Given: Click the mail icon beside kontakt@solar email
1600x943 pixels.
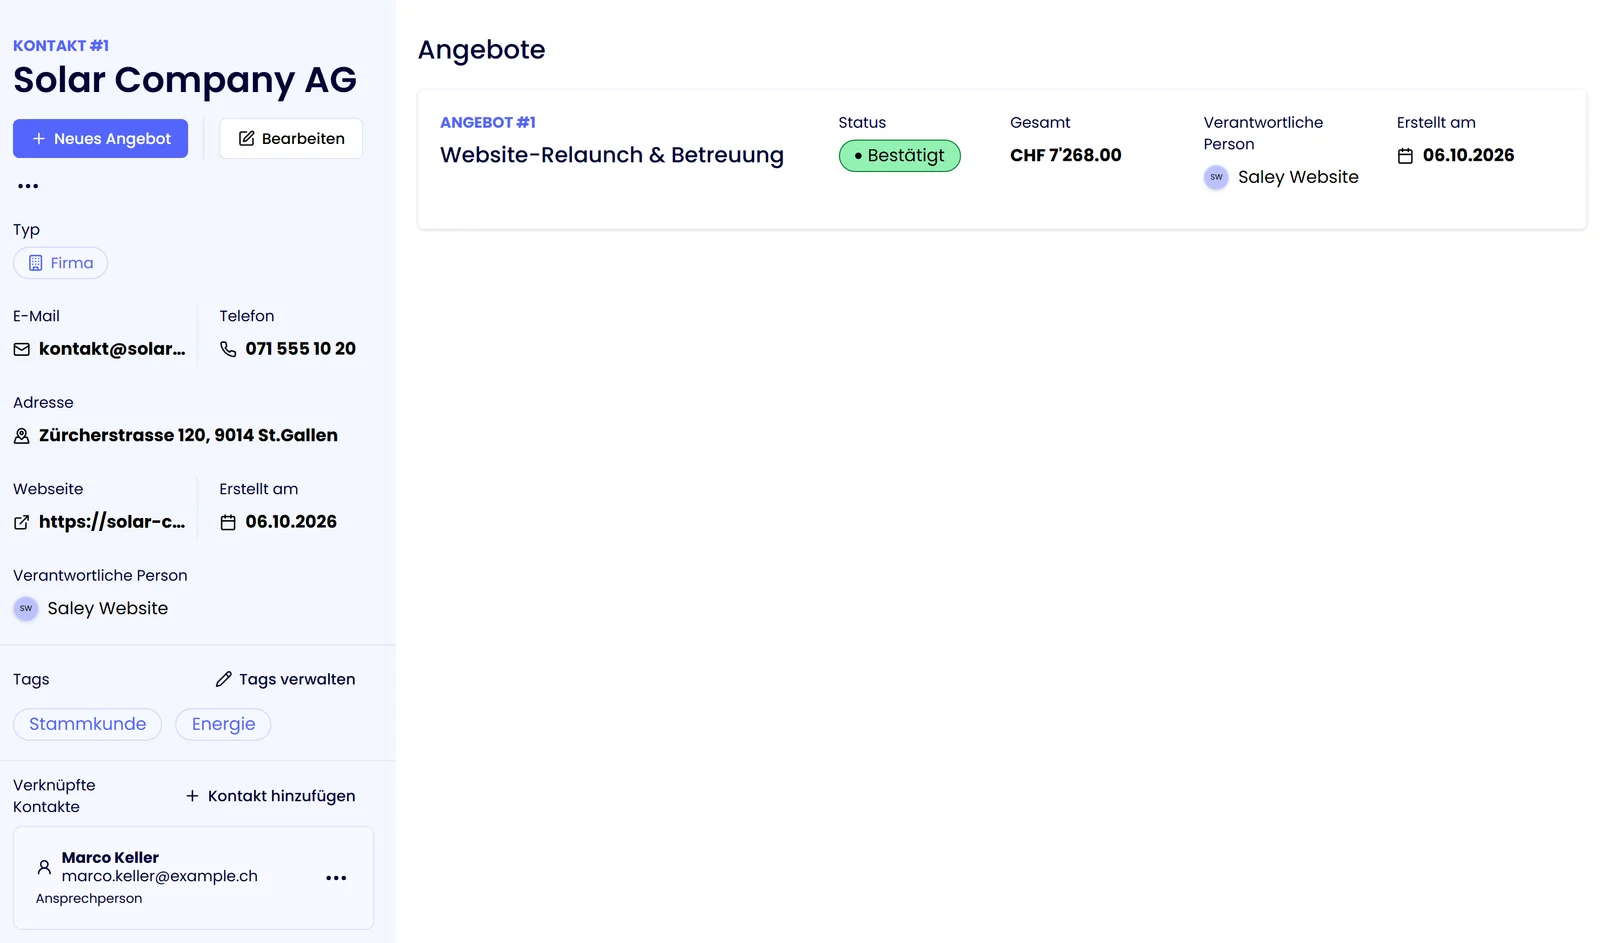Looking at the screenshot, I should click(21, 349).
